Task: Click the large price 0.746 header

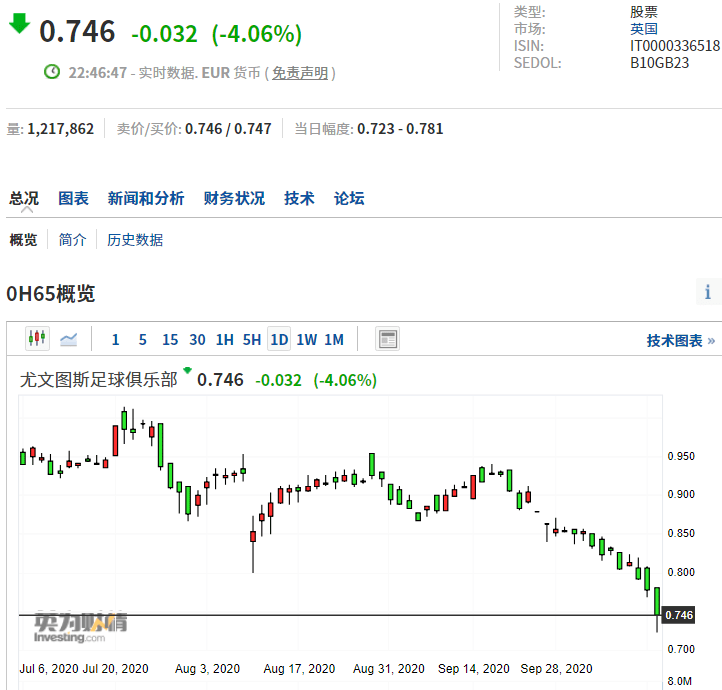Action: point(77,31)
